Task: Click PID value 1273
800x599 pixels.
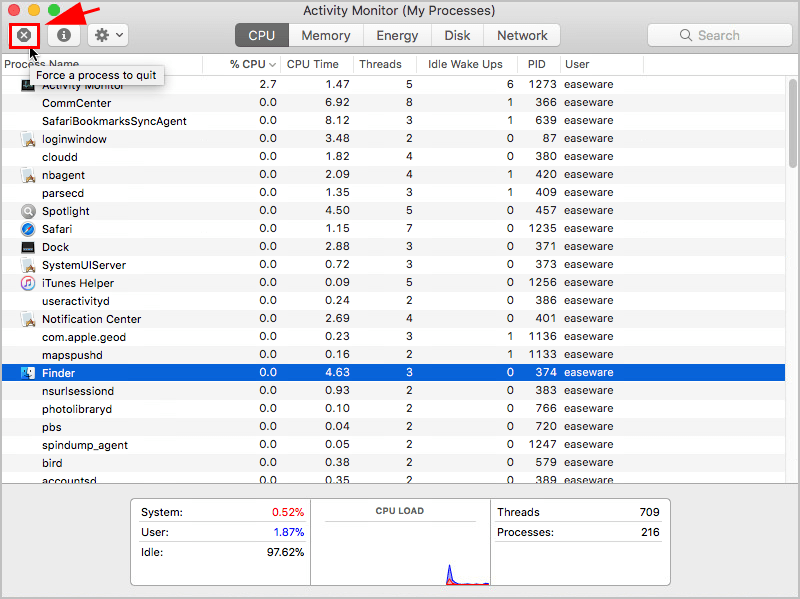Action: coord(542,84)
